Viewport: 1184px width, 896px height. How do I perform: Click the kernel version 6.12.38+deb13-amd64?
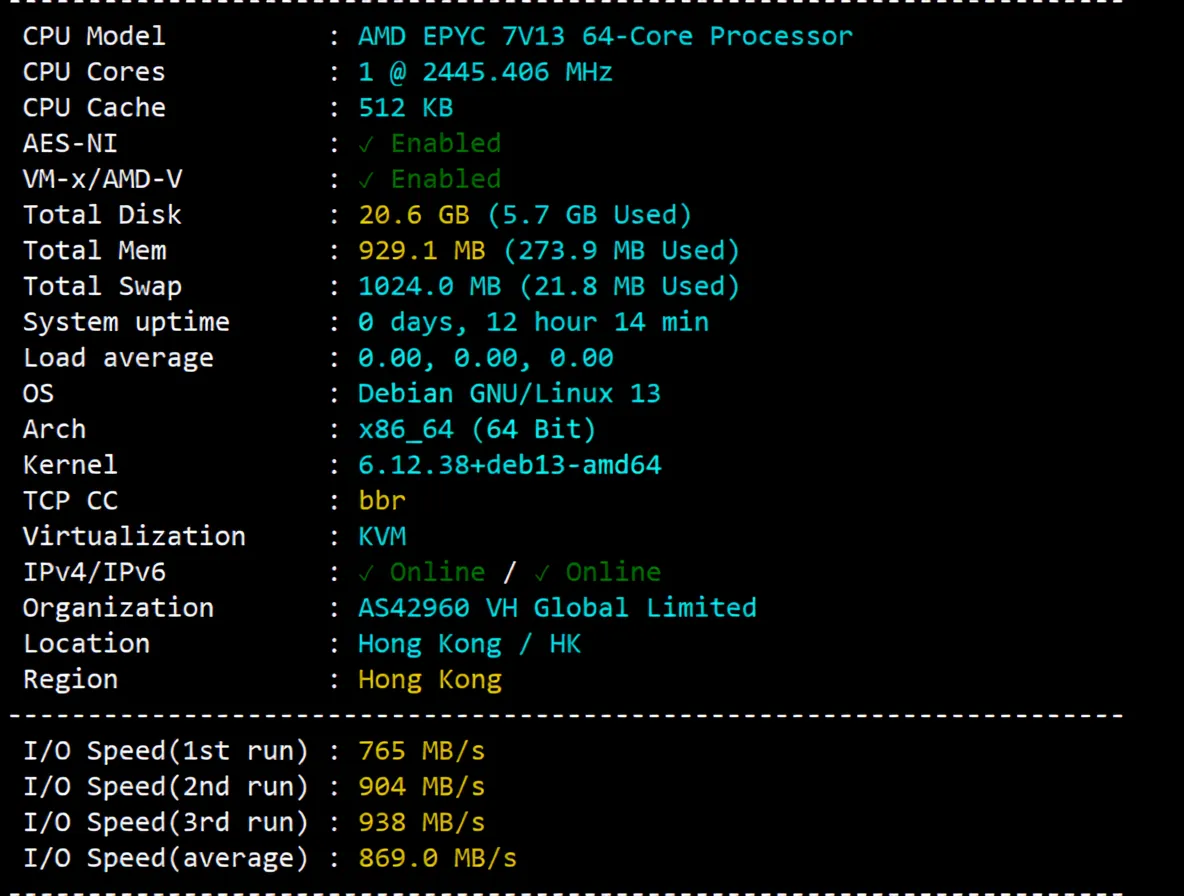pyautogui.click(x=510, y=465)
